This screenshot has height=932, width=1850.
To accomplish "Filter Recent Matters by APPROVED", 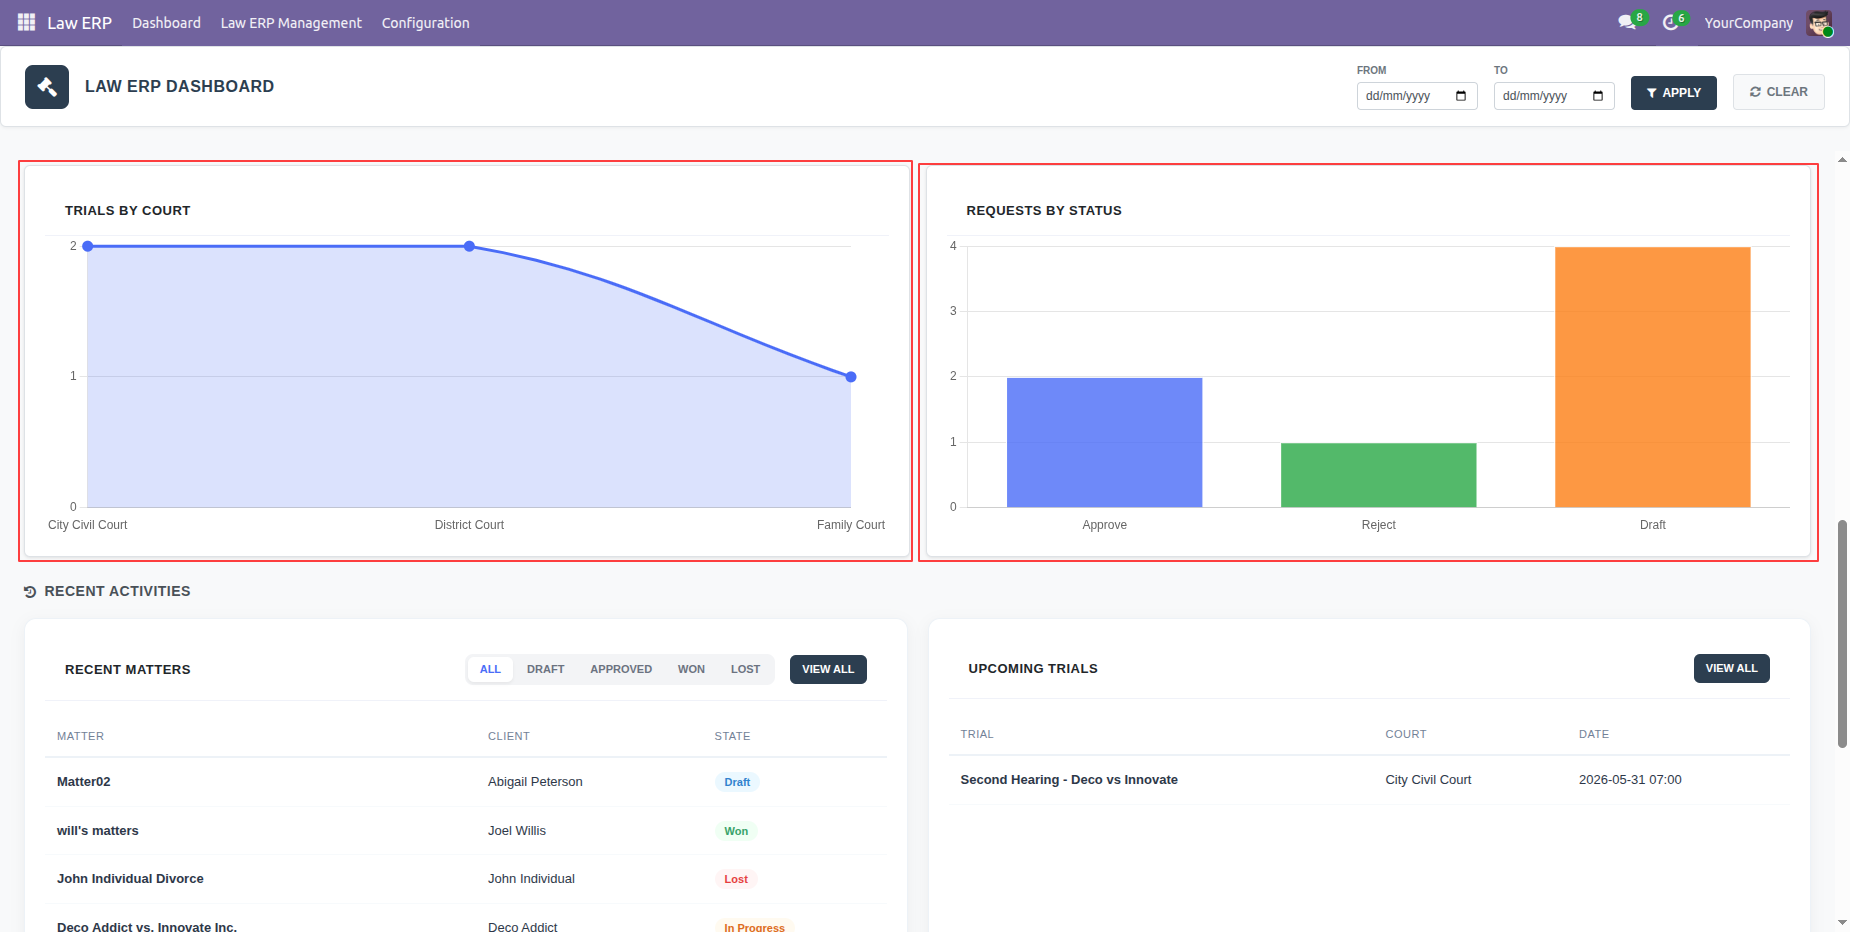I will (621, 669).
